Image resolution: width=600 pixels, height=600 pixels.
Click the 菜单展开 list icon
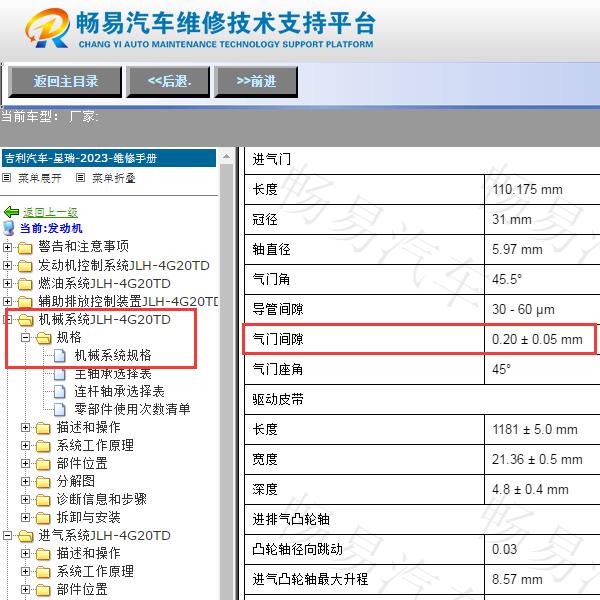(7, 178)
